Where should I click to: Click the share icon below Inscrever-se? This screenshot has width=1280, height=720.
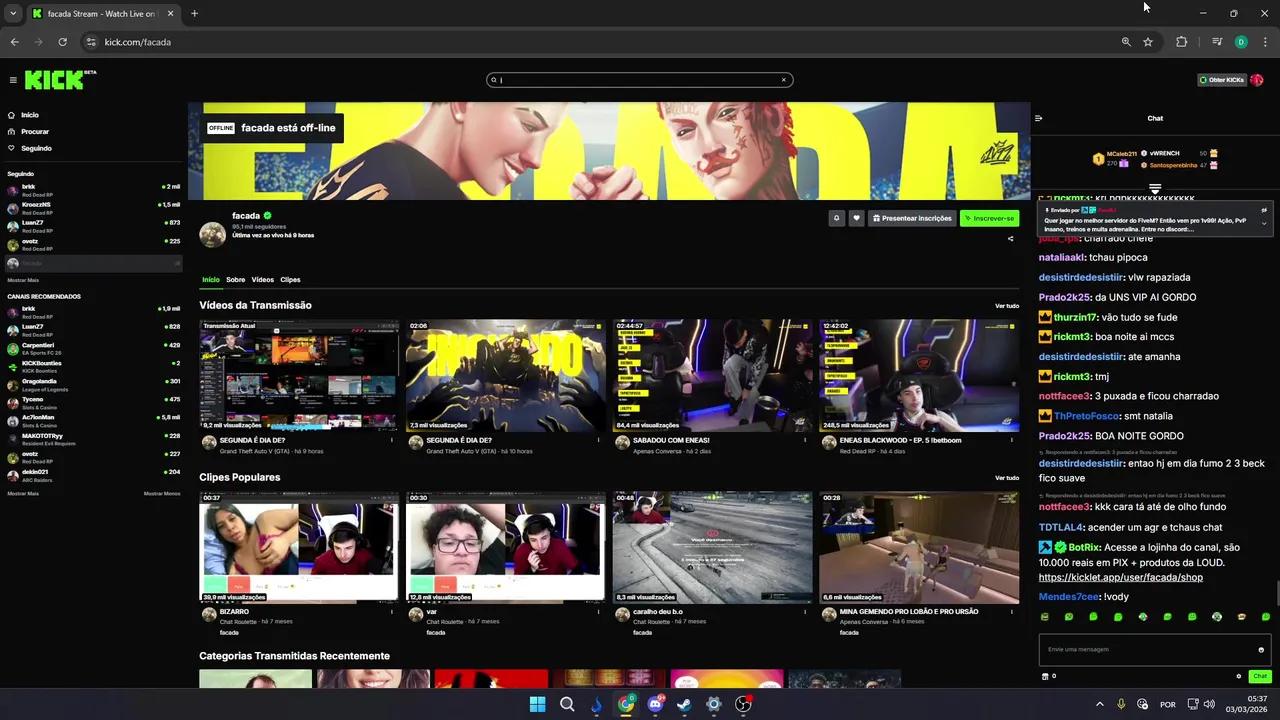pos(1010,239)
